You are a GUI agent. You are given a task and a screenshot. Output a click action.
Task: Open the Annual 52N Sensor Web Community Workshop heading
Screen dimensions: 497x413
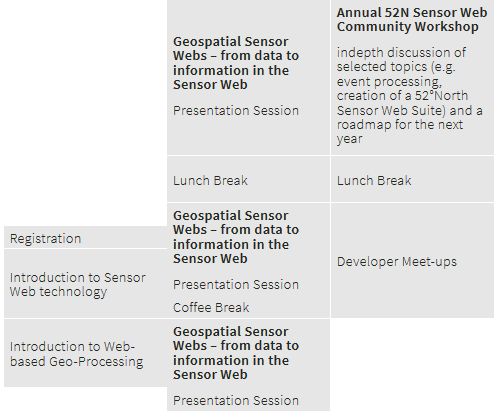tap(412, 20)
